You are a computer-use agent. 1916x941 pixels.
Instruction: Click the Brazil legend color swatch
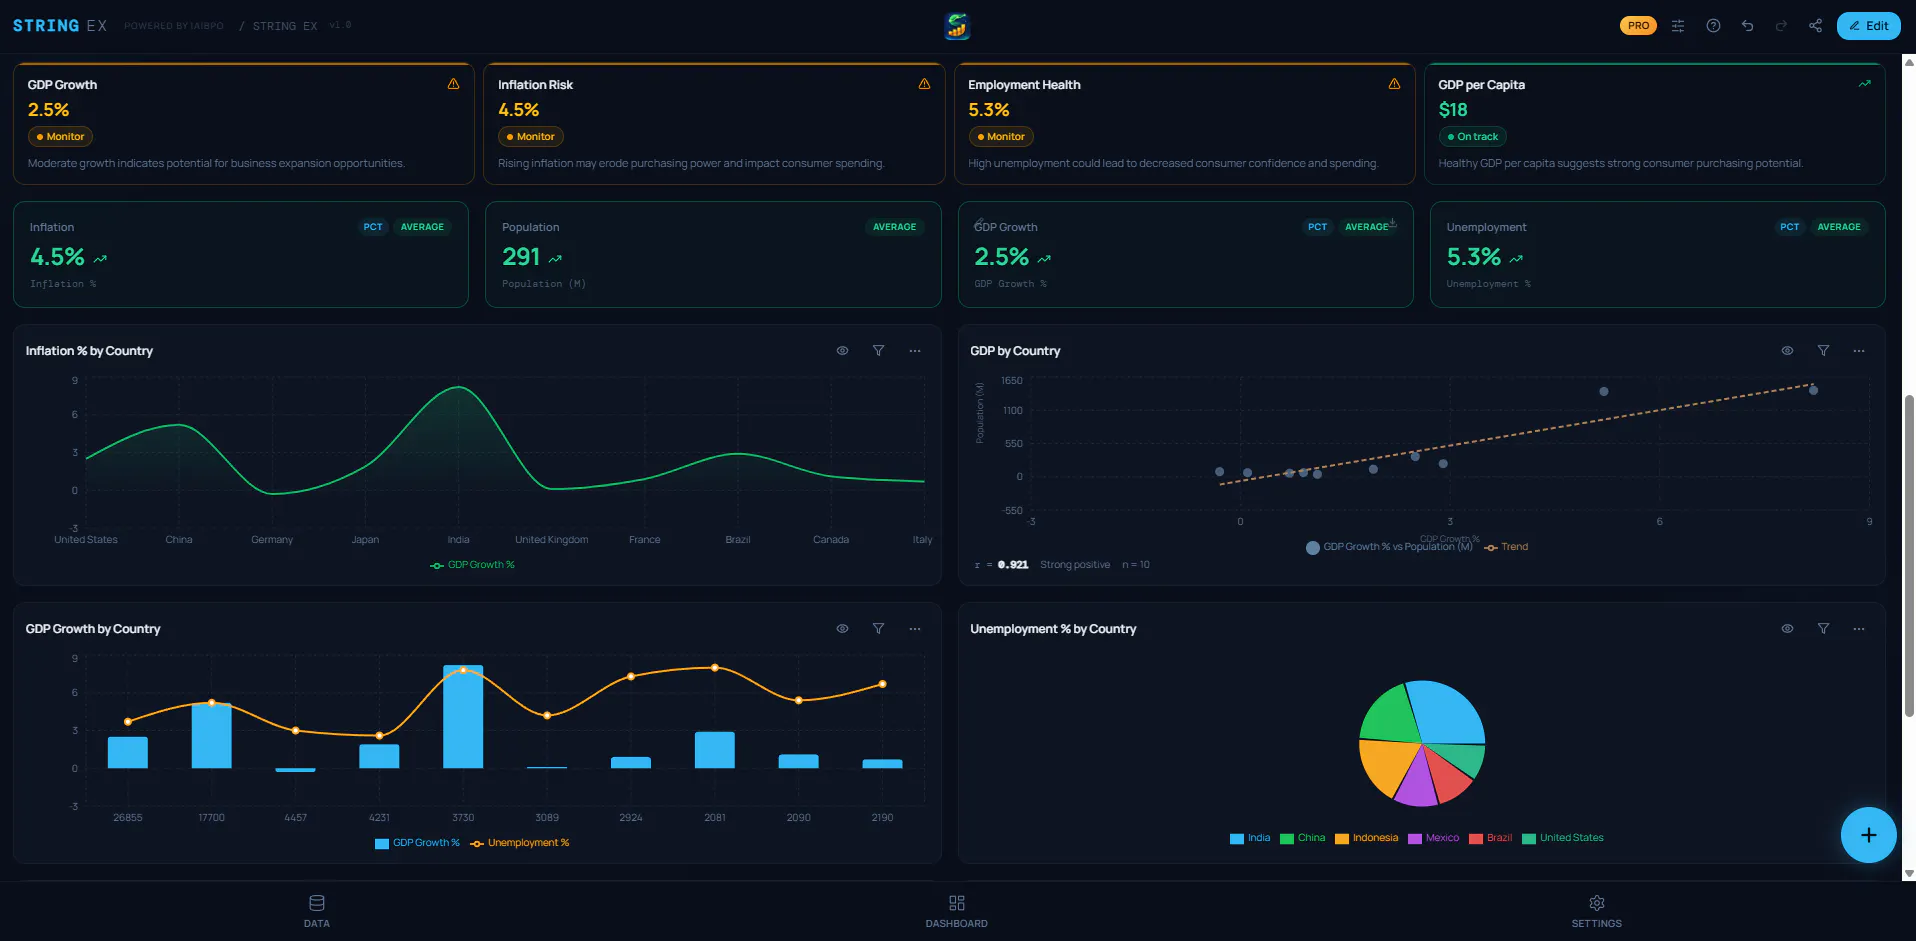point(1476,839)
